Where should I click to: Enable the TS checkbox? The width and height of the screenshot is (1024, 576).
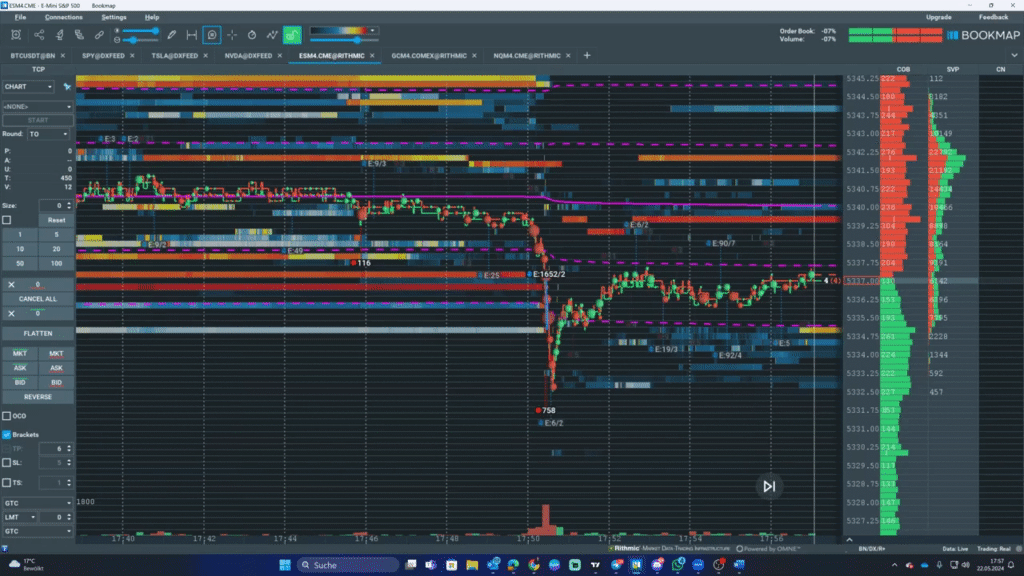[7, 483]
